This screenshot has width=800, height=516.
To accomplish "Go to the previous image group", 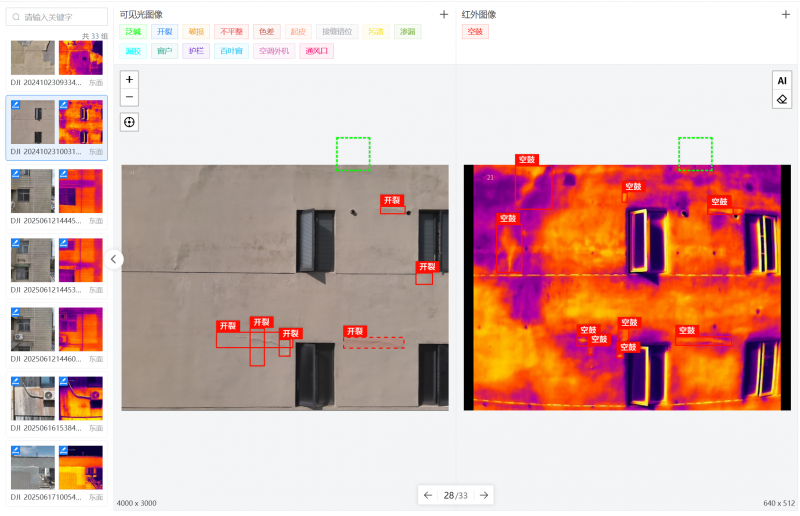I will click(x=428, y=495).
